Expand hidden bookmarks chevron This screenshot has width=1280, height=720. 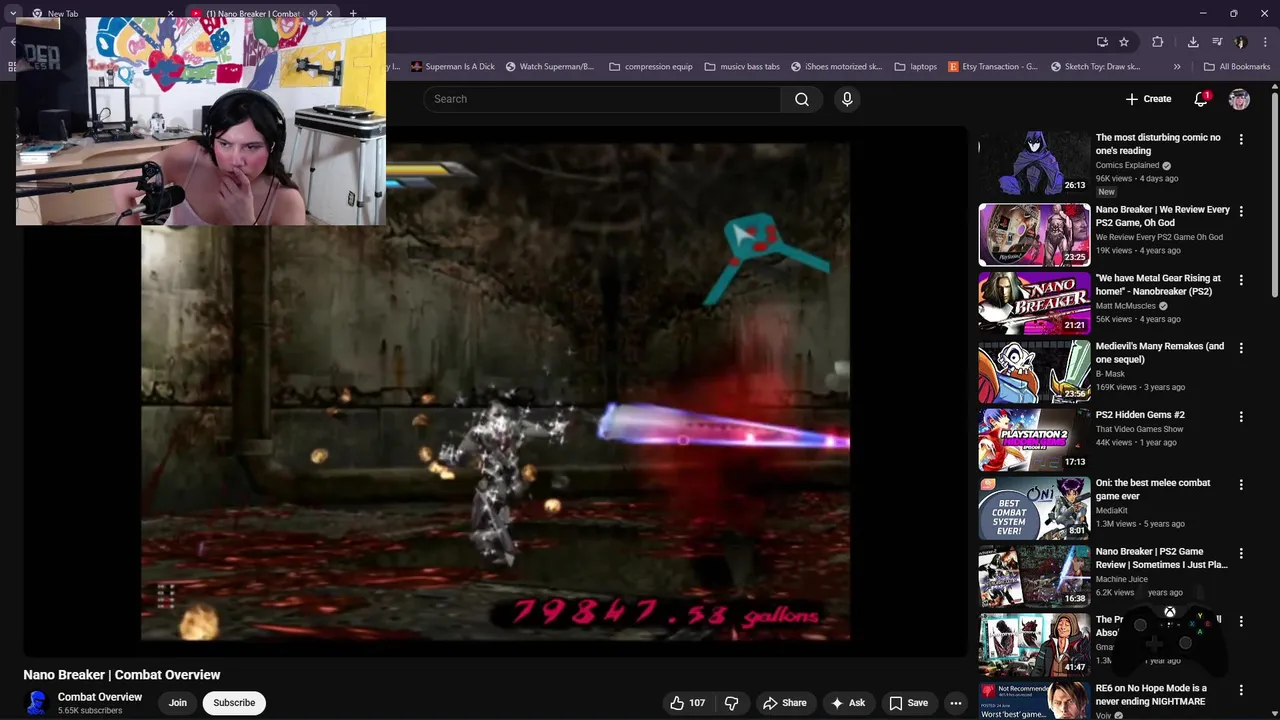1177,67
